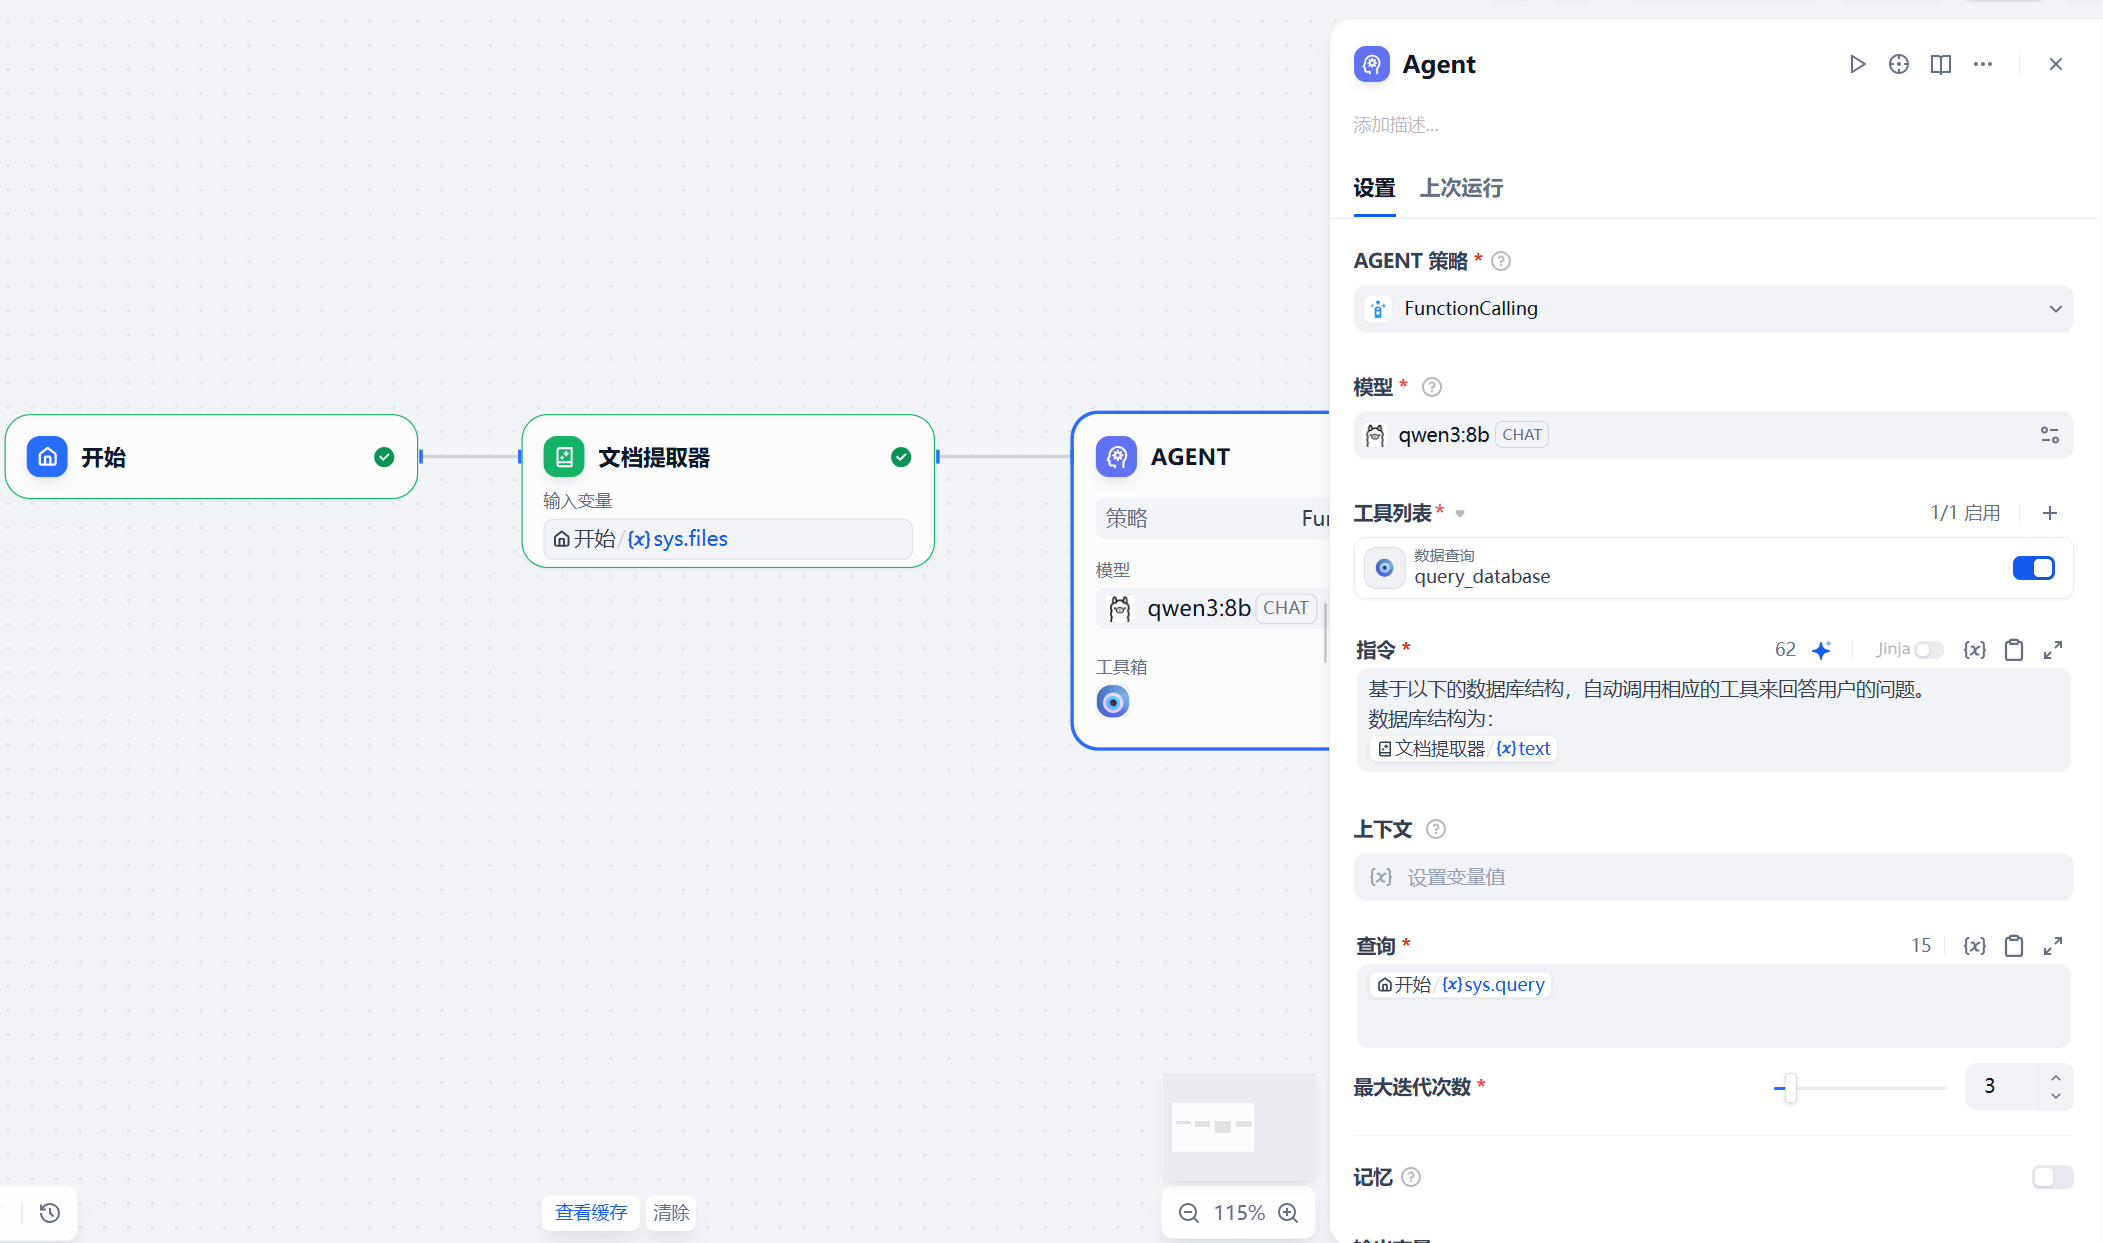Click the sparkle prompt generator icon
Viewport: 2103px width, 1243px height.
point(1821,650)
